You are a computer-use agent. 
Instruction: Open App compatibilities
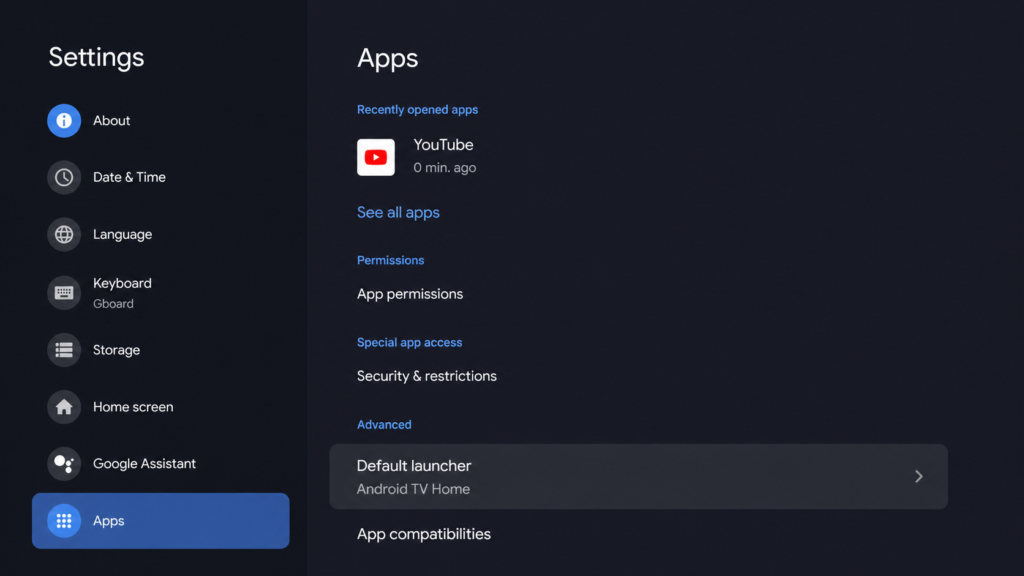click(424, 534)
